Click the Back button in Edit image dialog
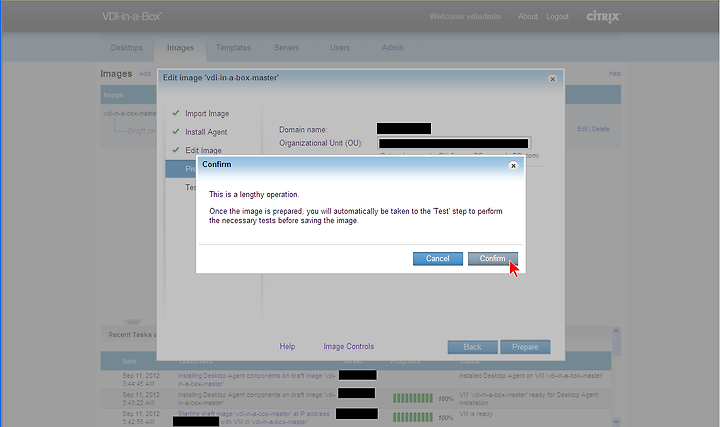This screenshot has width=720, height=427. [x=472, y=347]
